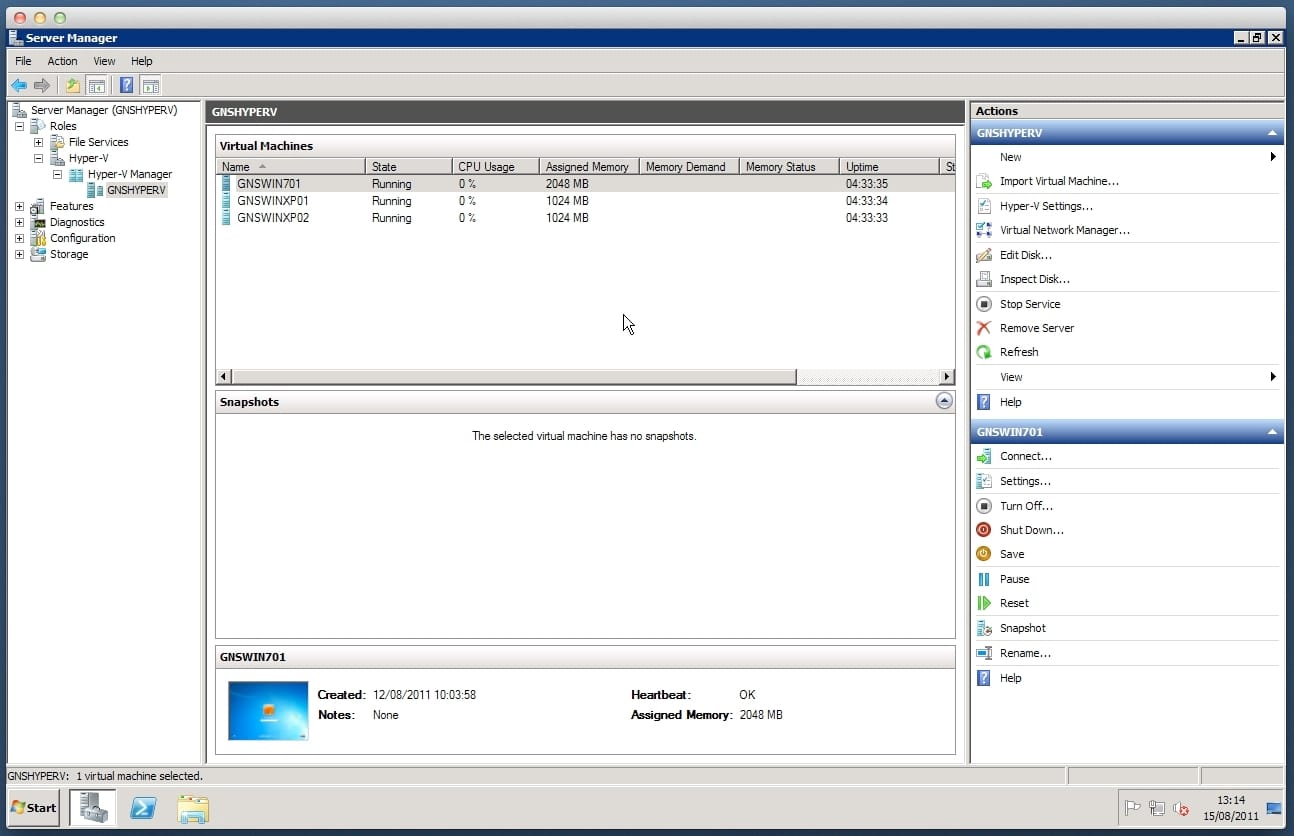The height and width of the screenshot is (836, 1294).
Task: Click the Pause icon
Action: [983, 579]
